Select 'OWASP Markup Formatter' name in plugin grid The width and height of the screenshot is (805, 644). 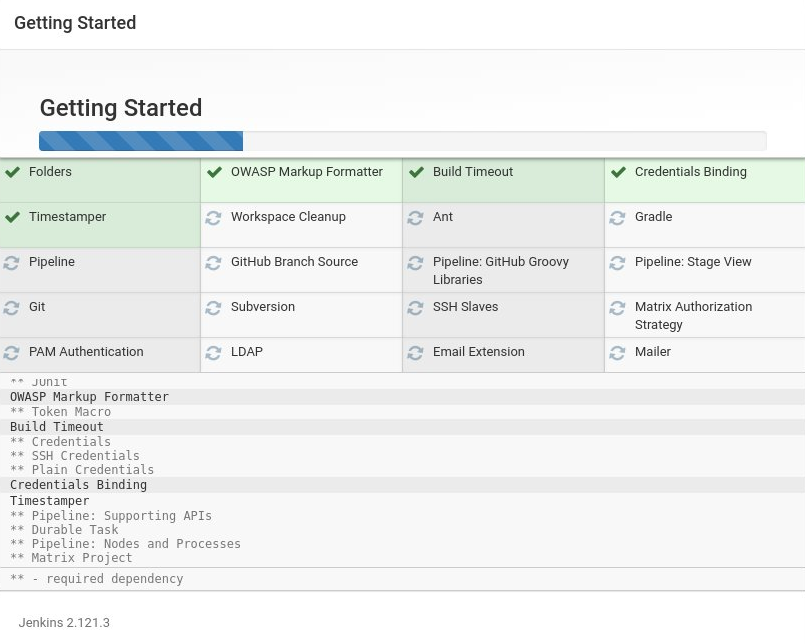(307, 172)
